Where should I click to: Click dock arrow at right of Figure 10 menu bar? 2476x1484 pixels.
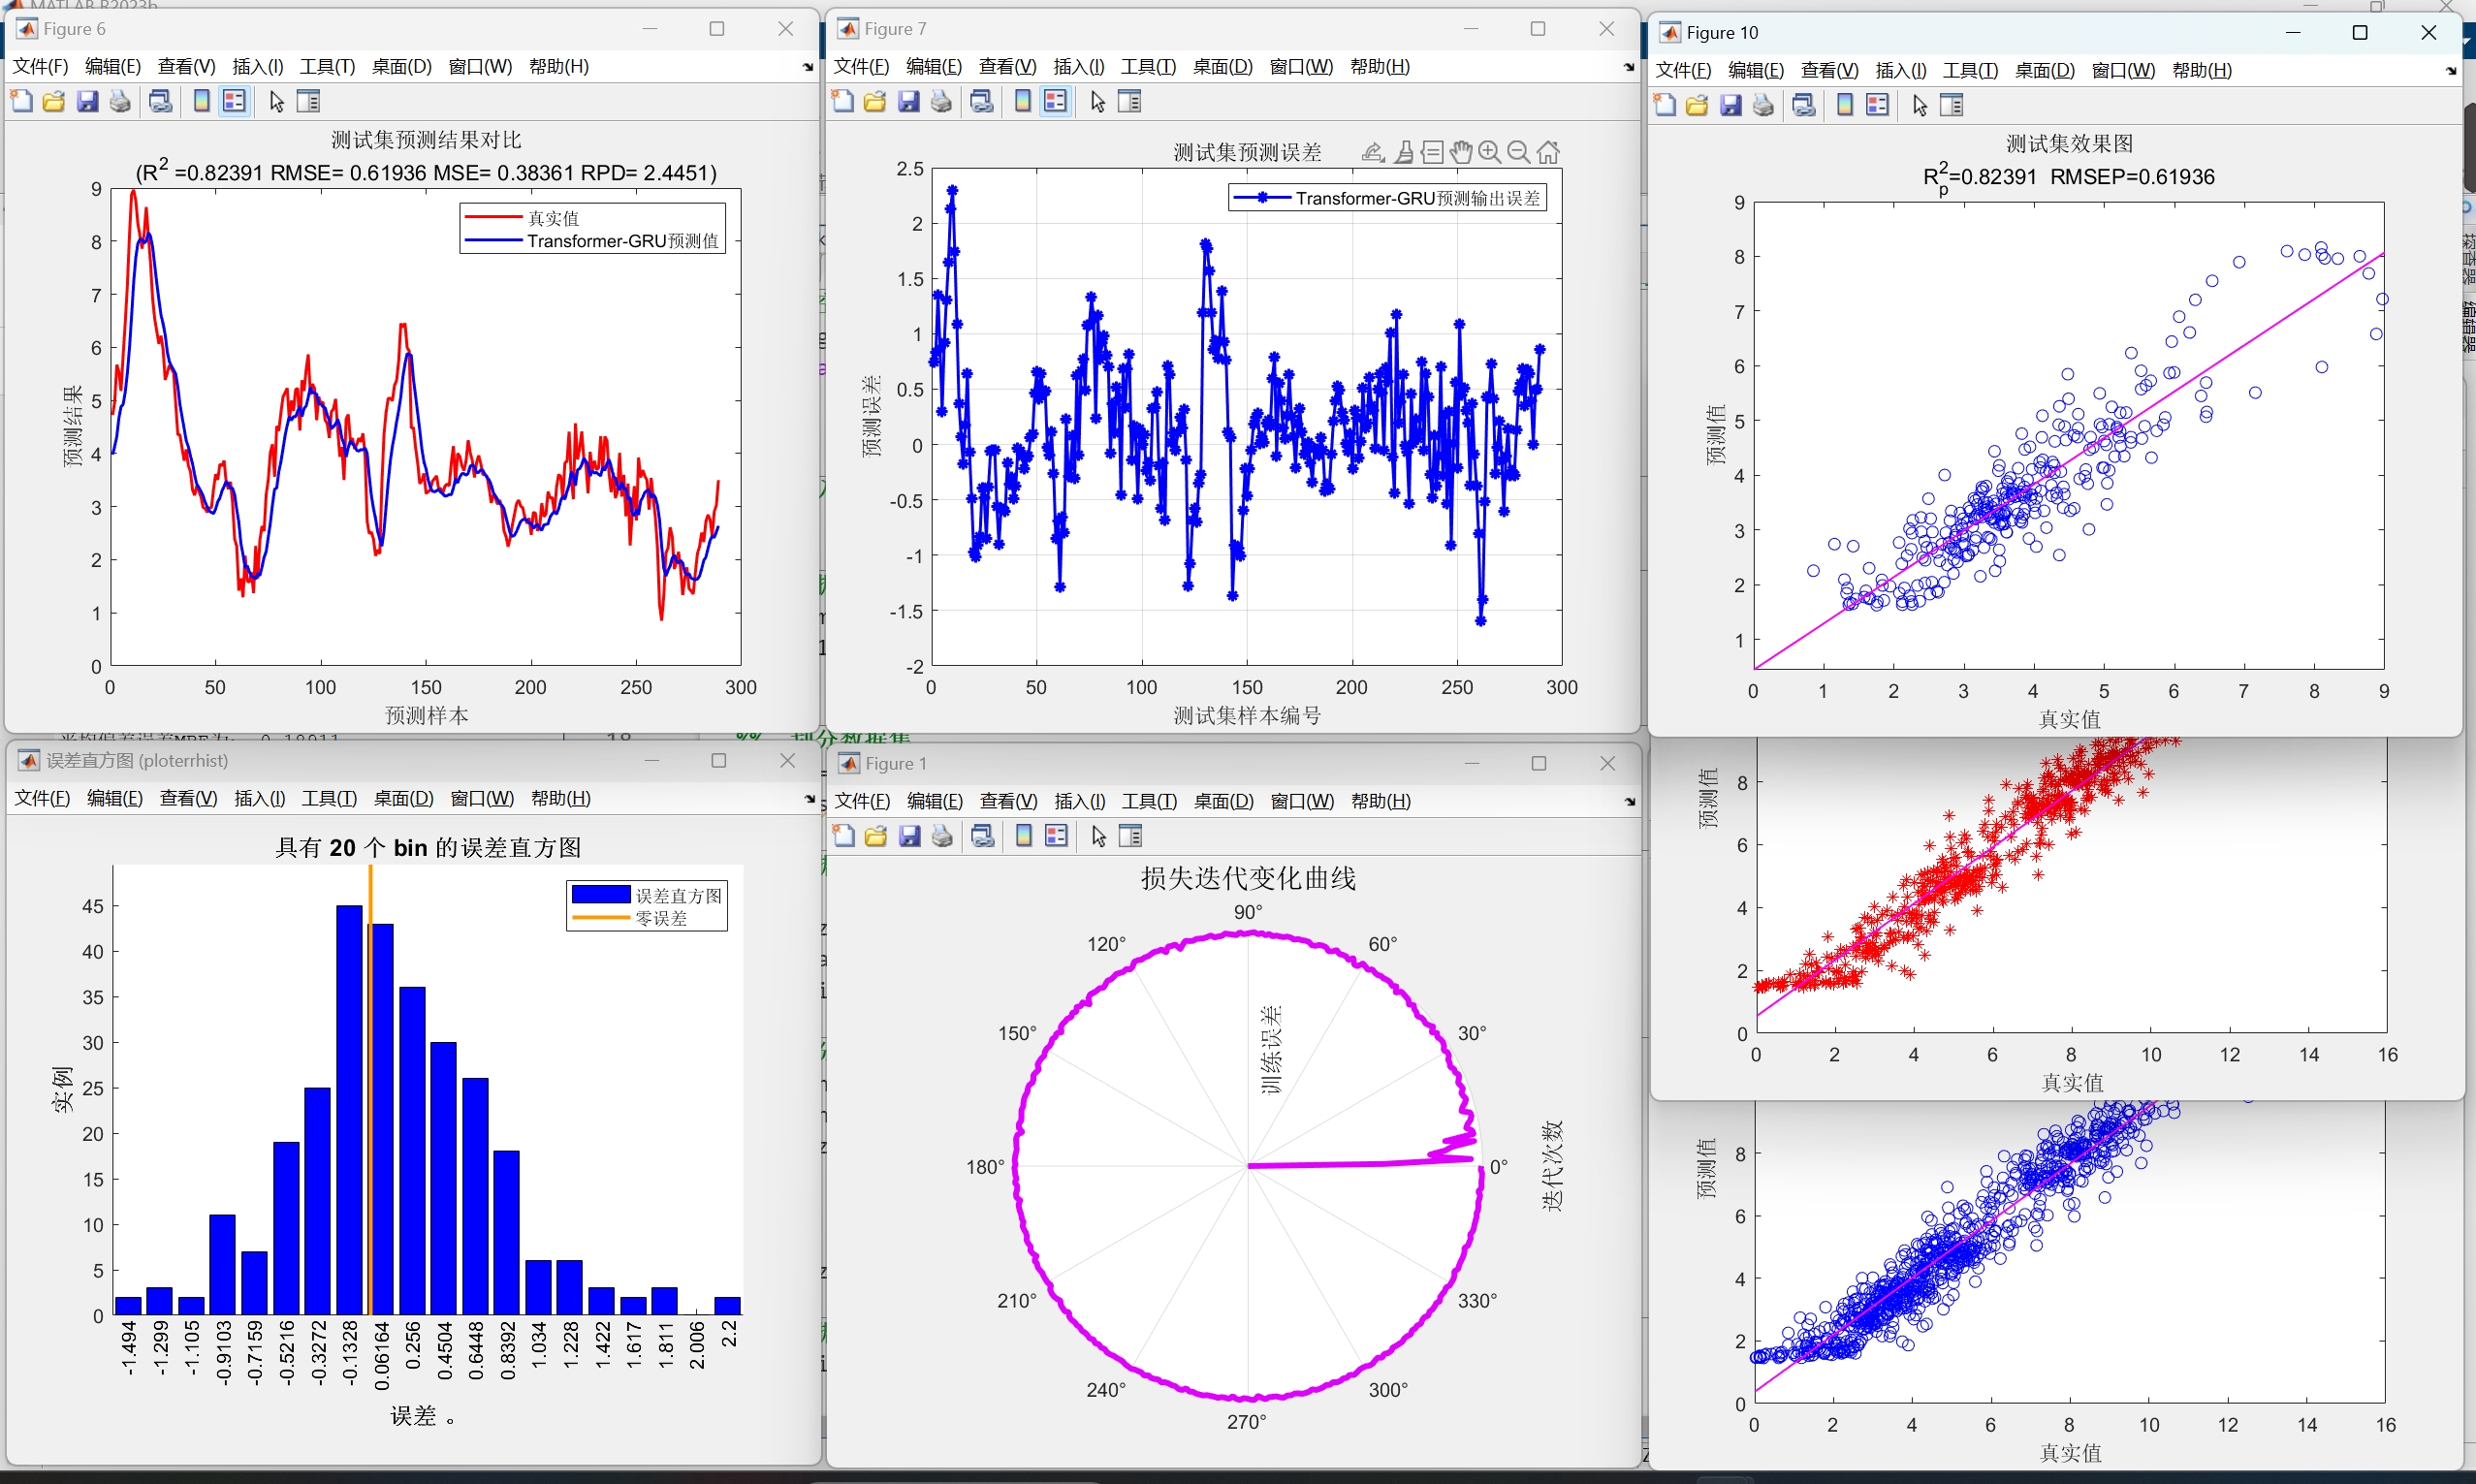click(x=2450, y=71)
